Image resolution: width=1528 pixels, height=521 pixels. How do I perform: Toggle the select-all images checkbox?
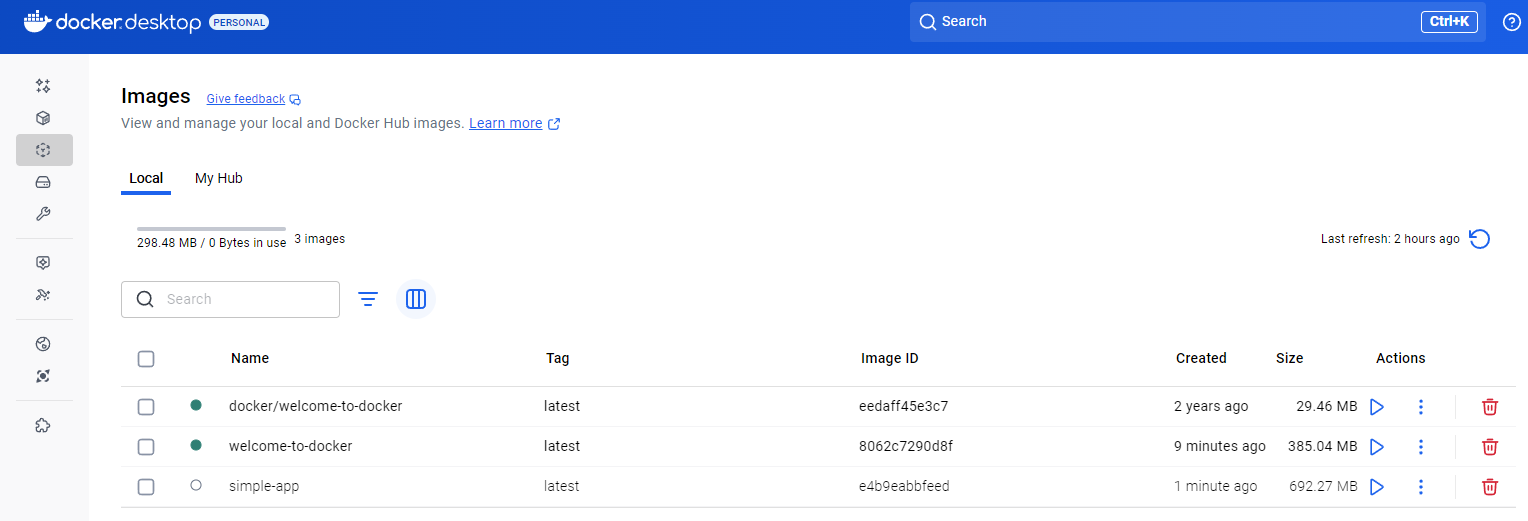(146, 359)
